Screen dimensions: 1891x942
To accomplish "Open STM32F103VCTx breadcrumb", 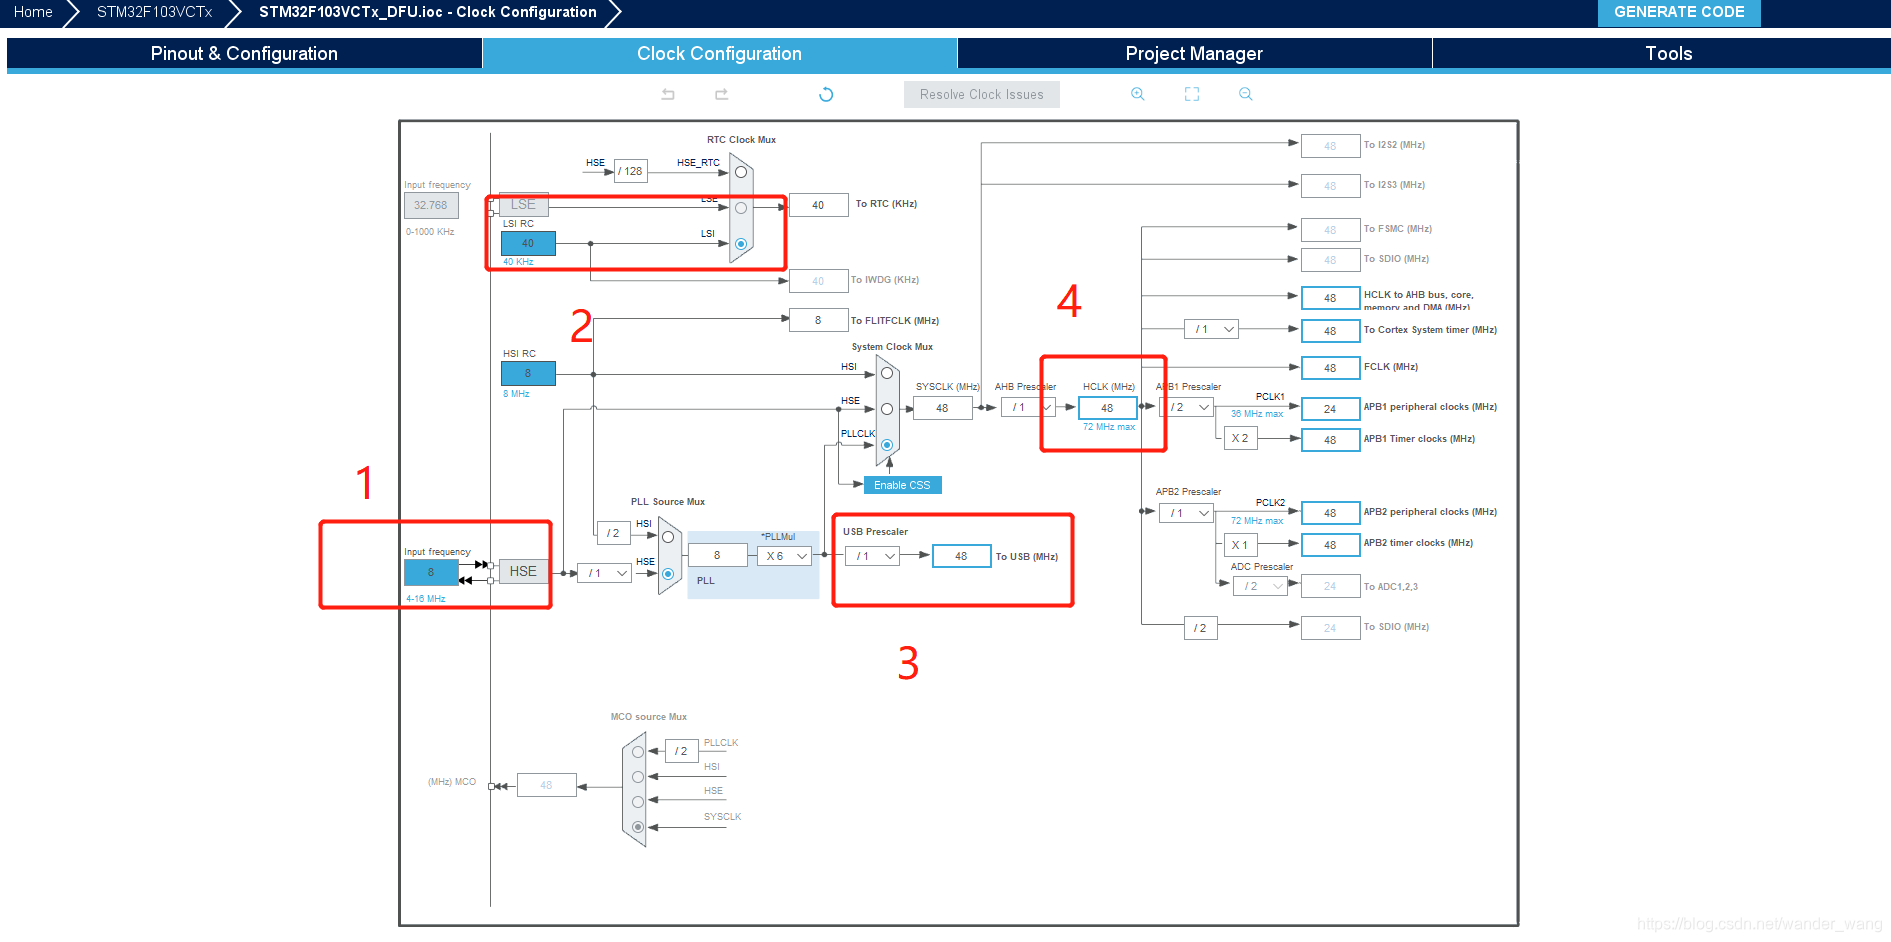I will coord(155,12).
